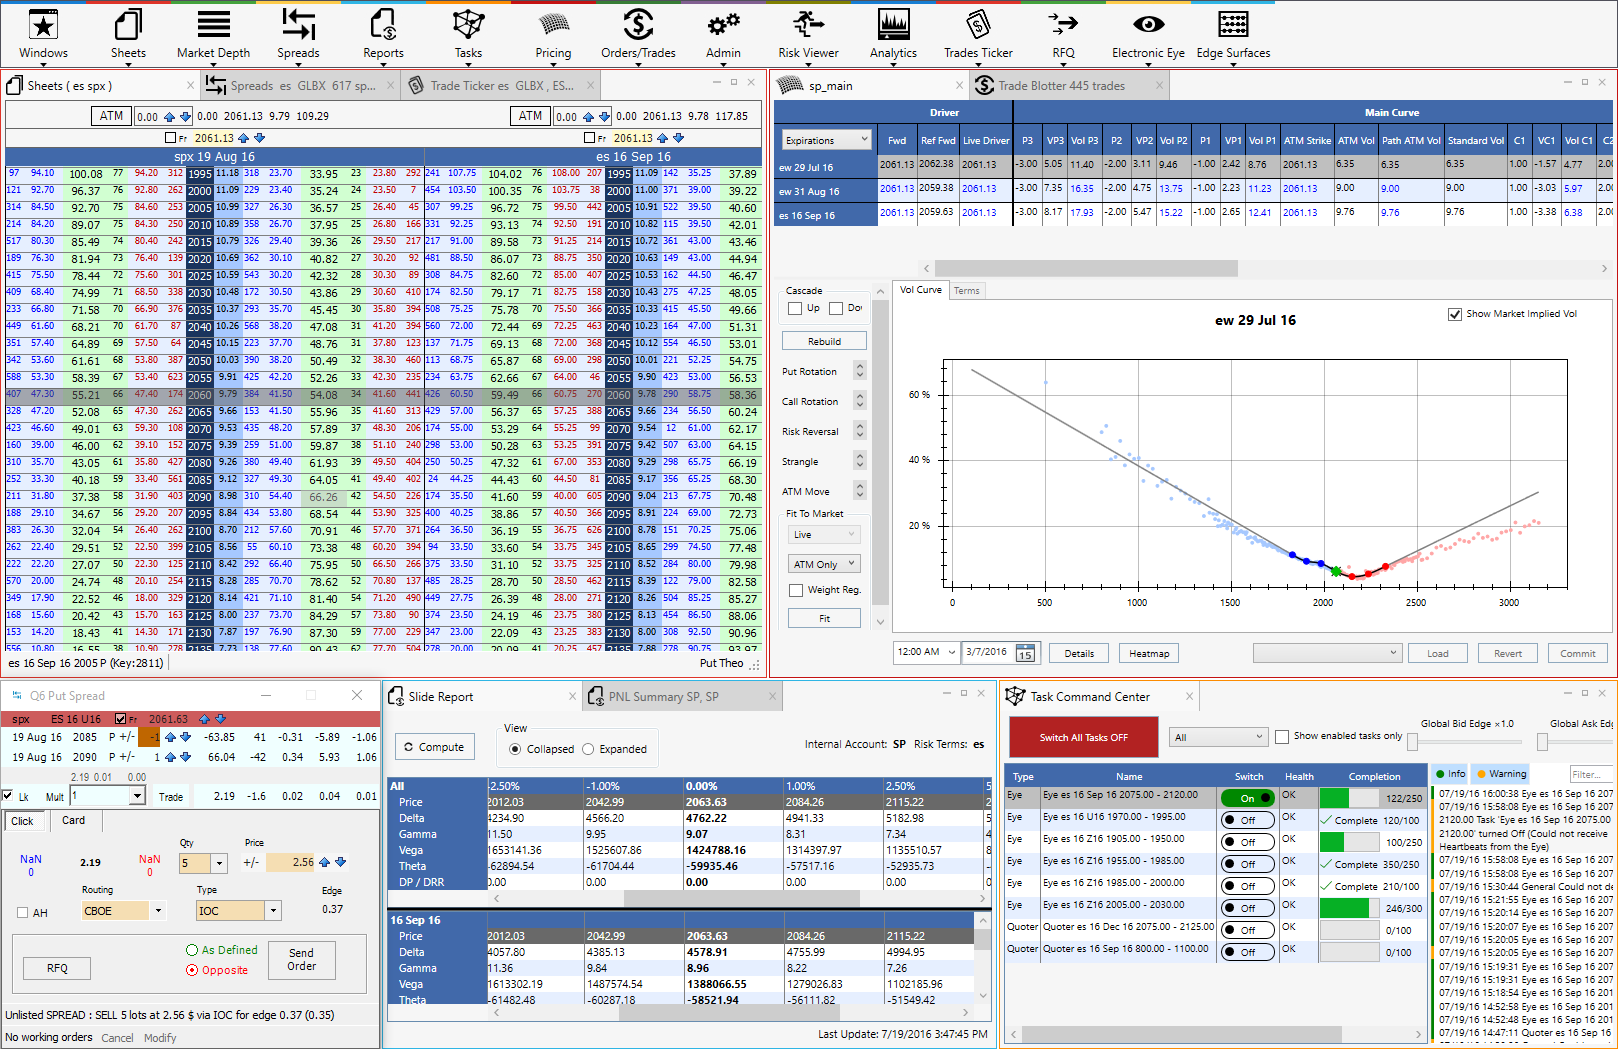Switch to the Terms tab
The width and height of the screenshot is (1618, 1049).
coord(966,291)
